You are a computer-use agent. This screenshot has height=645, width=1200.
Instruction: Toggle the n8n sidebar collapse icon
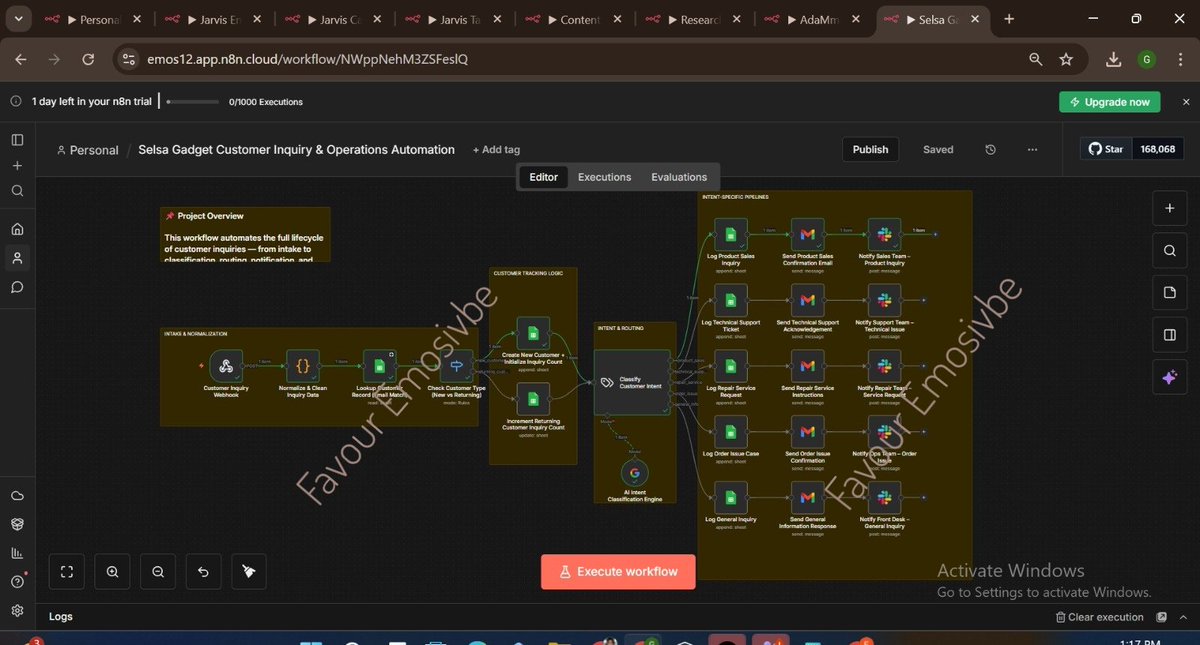[17, 140]
